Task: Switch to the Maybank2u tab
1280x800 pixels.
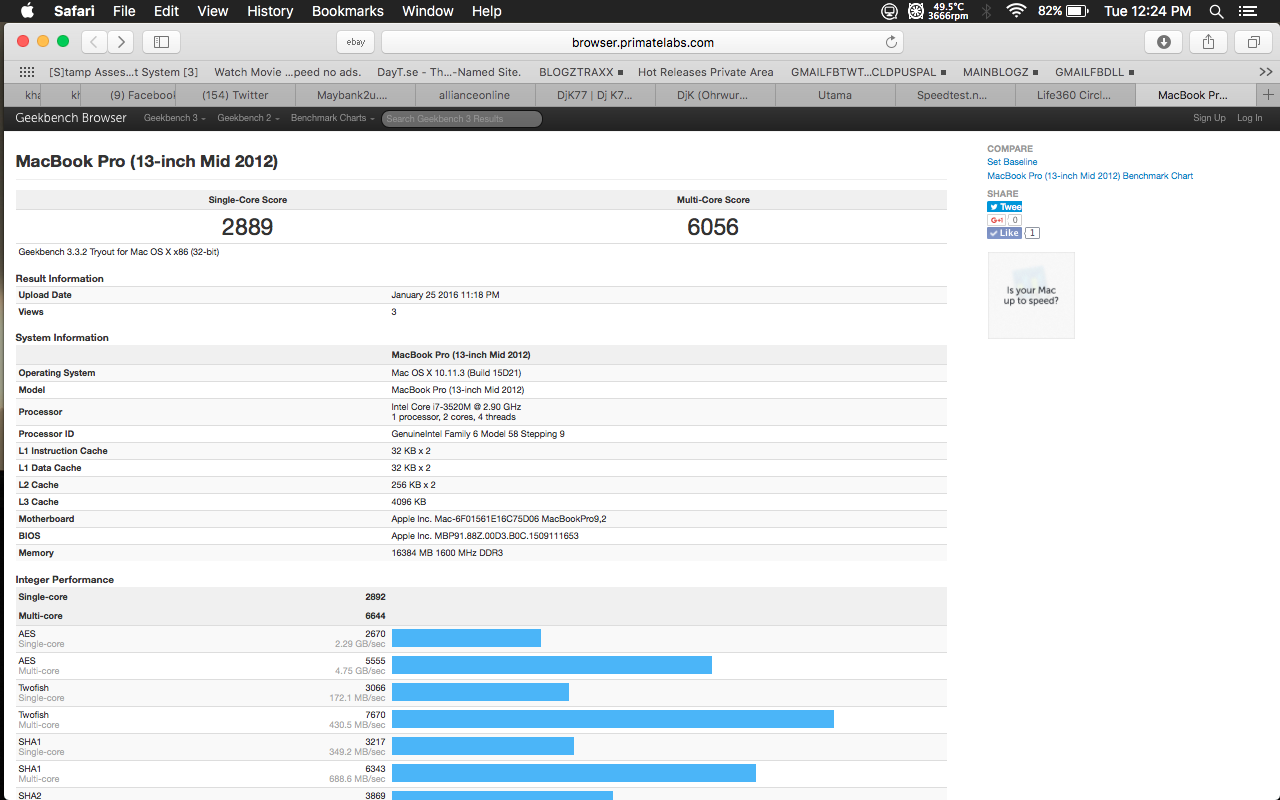Action: pyautogui.click(x=354, y=95)
